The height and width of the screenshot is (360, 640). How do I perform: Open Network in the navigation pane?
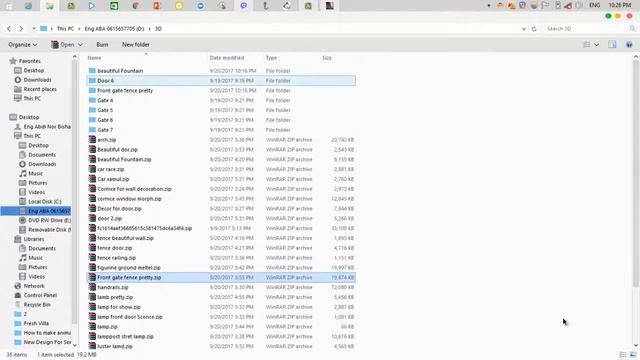34,286
